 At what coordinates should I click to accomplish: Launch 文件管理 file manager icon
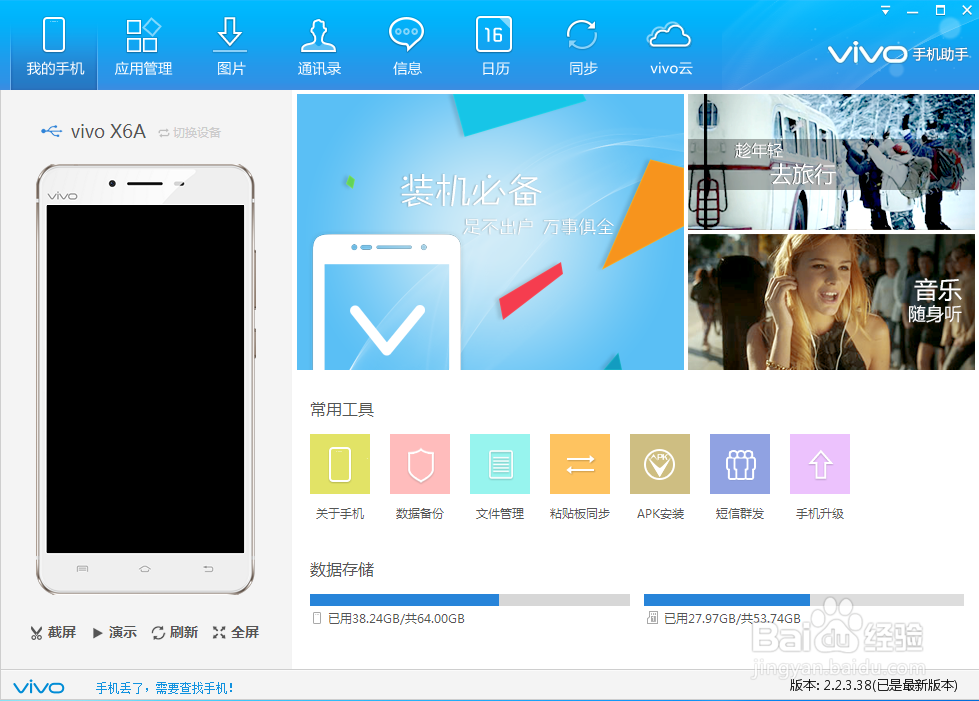click(x=499, y=464)
